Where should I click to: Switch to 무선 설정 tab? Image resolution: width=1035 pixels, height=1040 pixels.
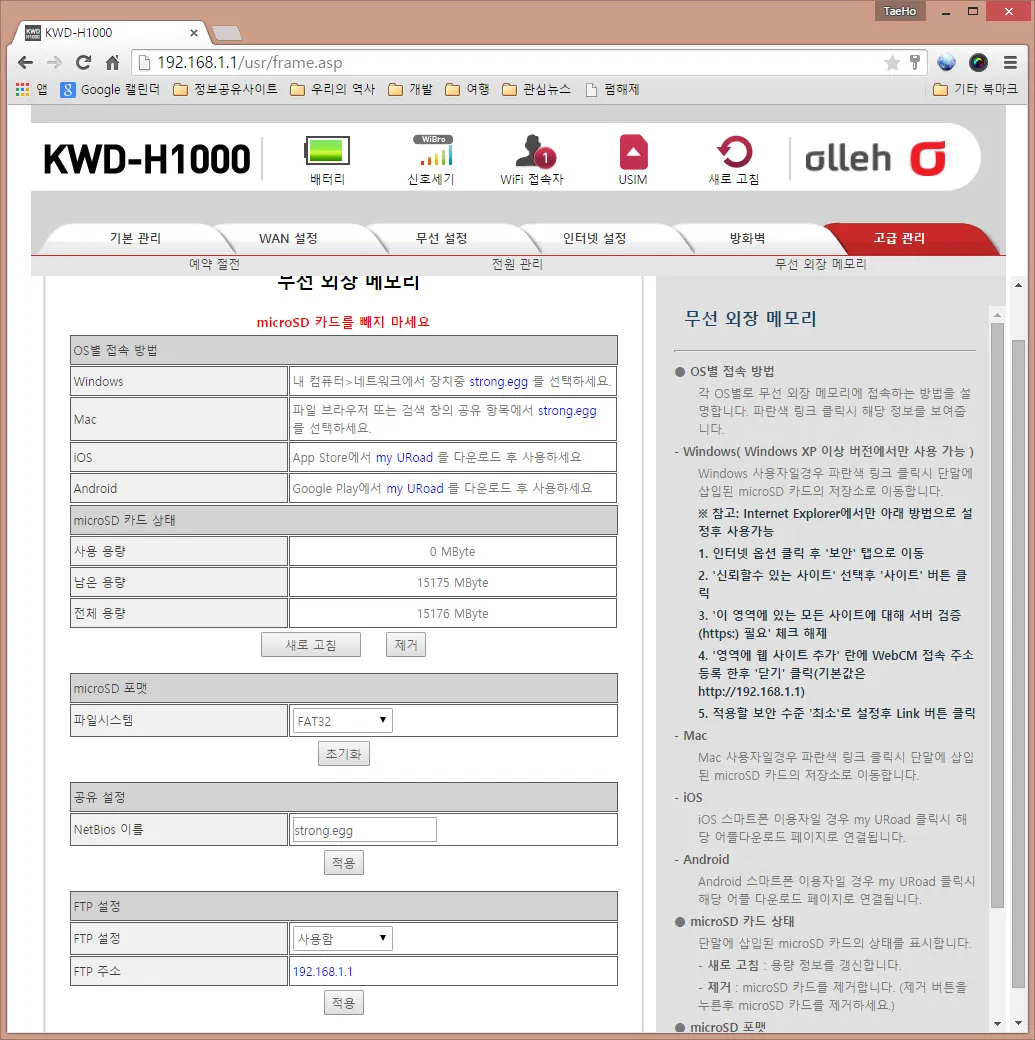[x=441, y=238]
